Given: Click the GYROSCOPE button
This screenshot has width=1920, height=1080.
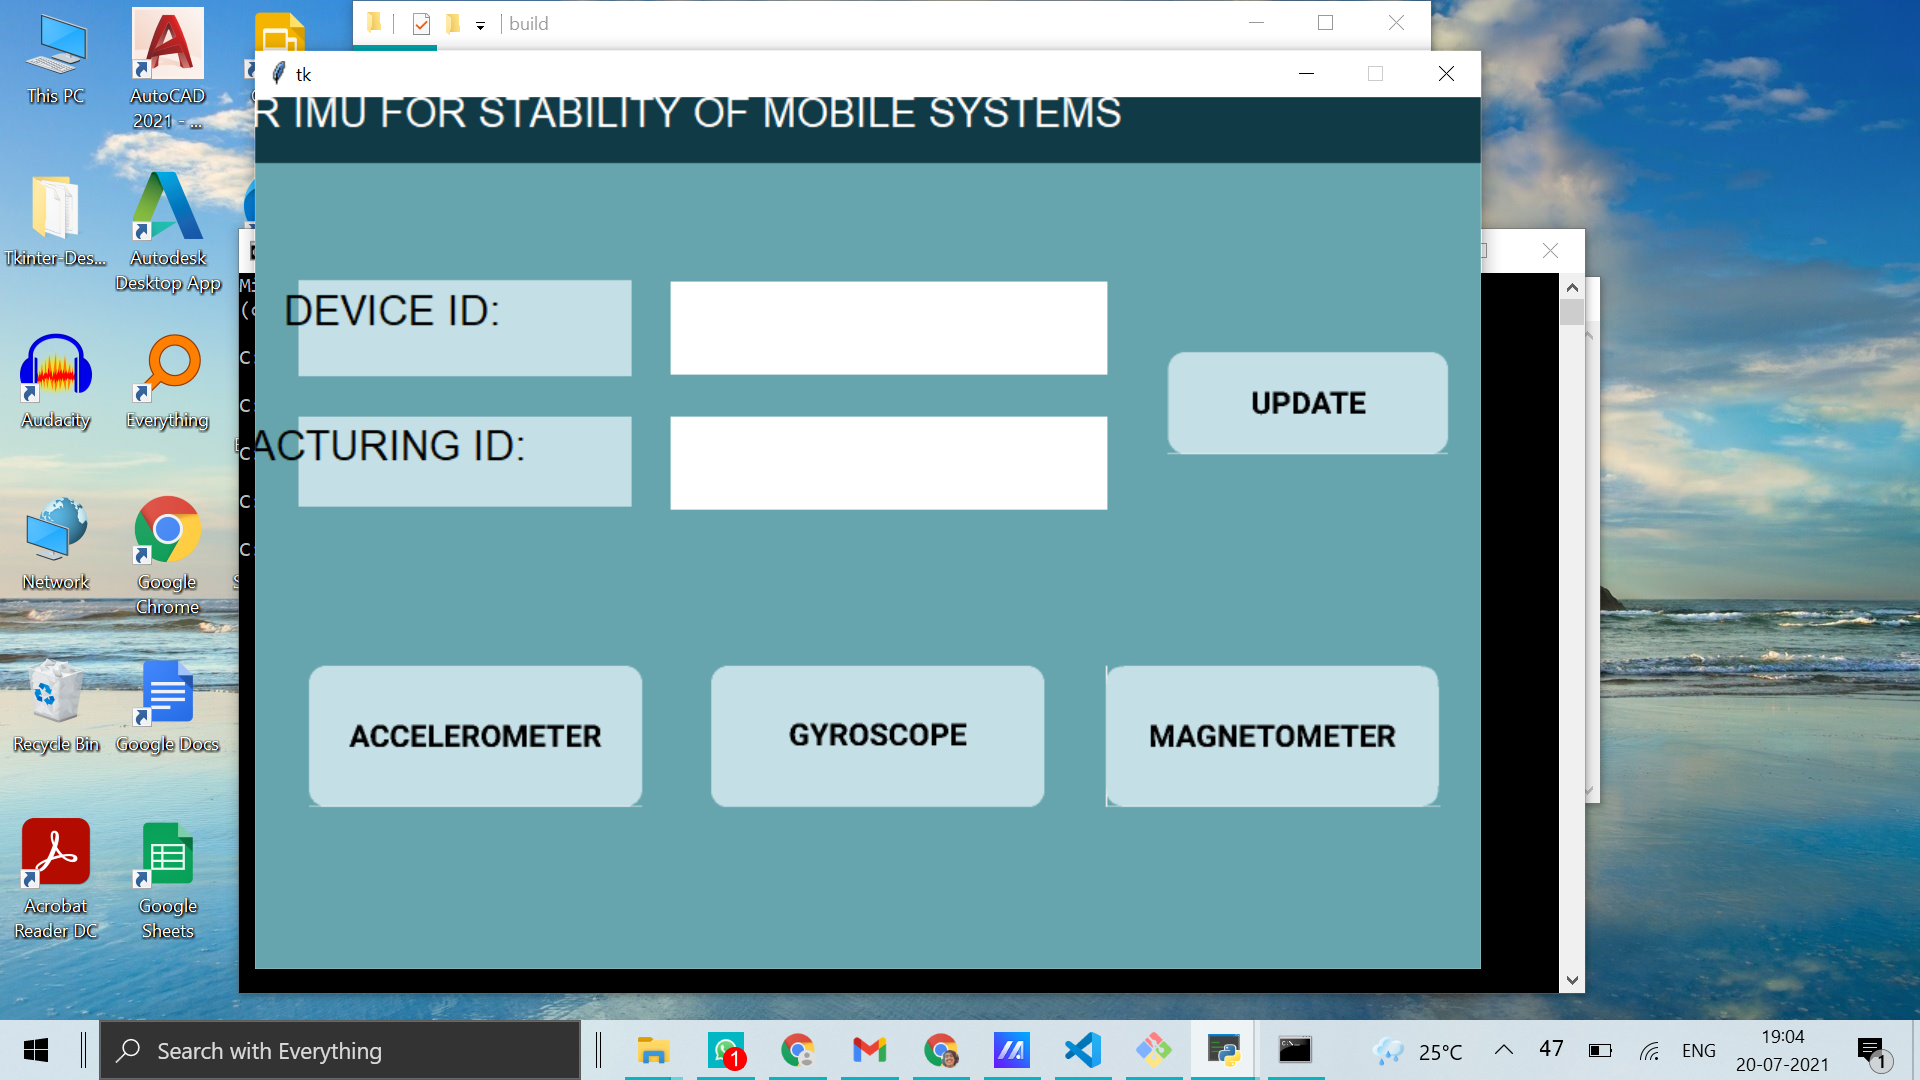Looking at the screenshot, I should (877, 735).
